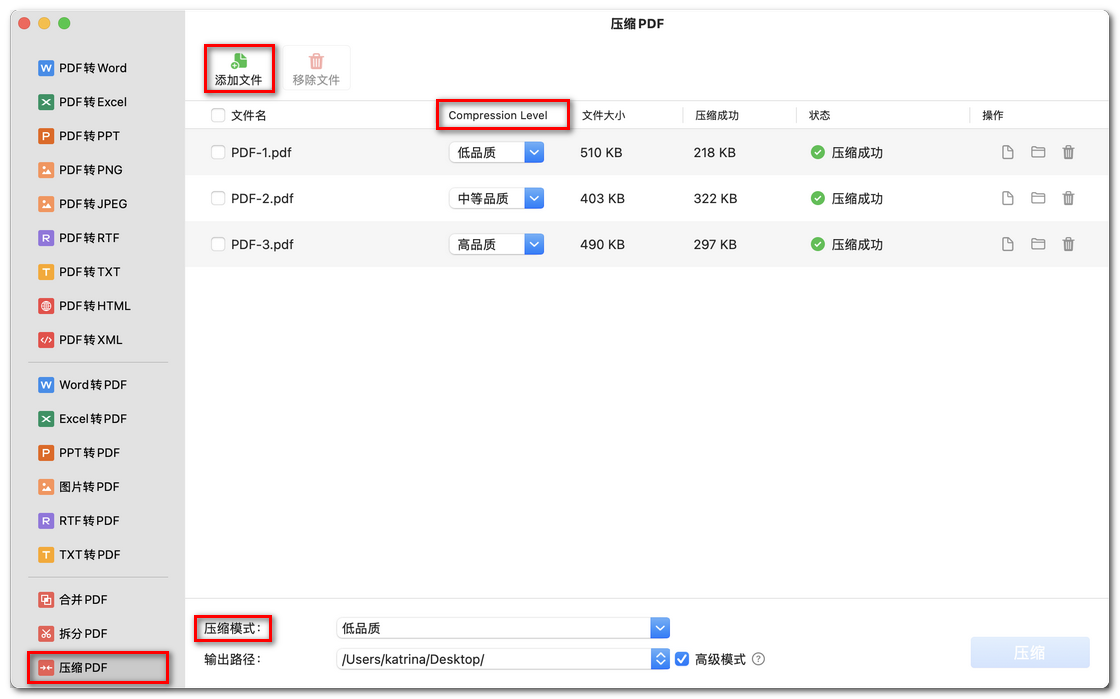Delete PDF-3.pdf using its trash icon

pos(1068,243)
